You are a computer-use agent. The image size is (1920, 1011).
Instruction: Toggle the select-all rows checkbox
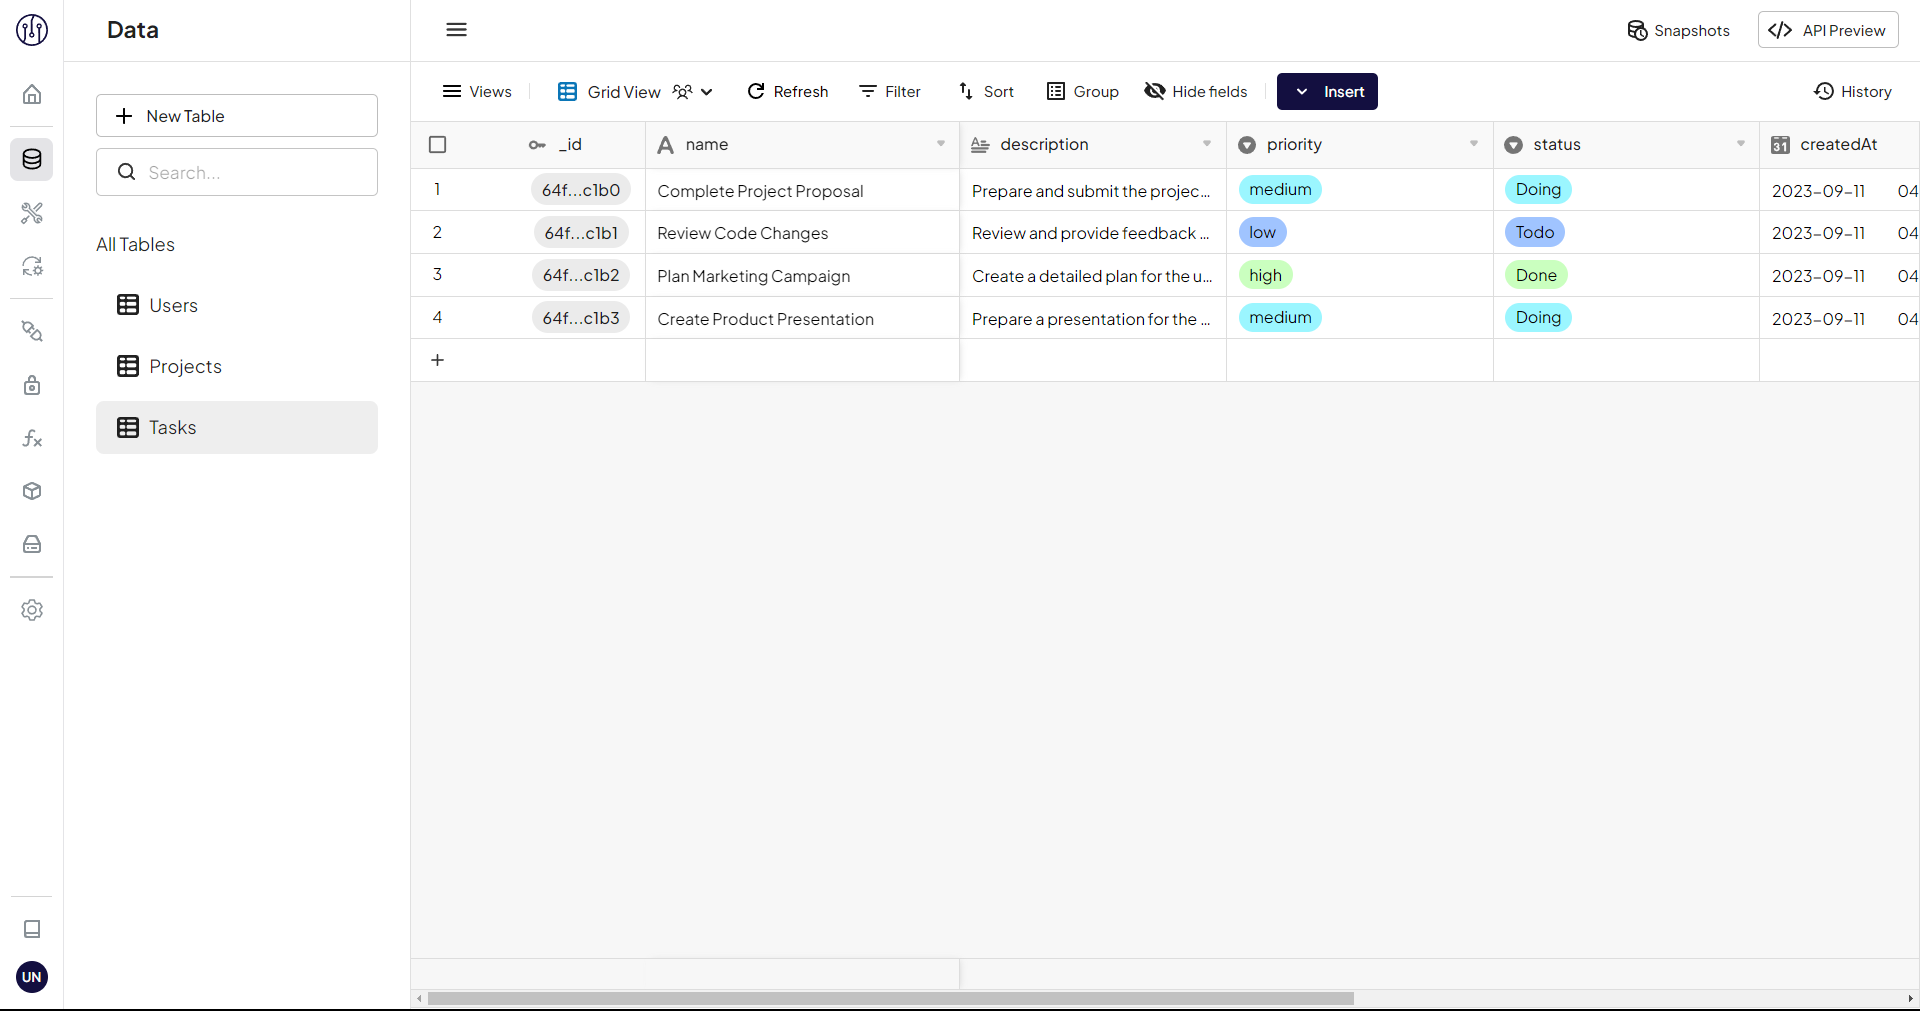tap(437, 145)
